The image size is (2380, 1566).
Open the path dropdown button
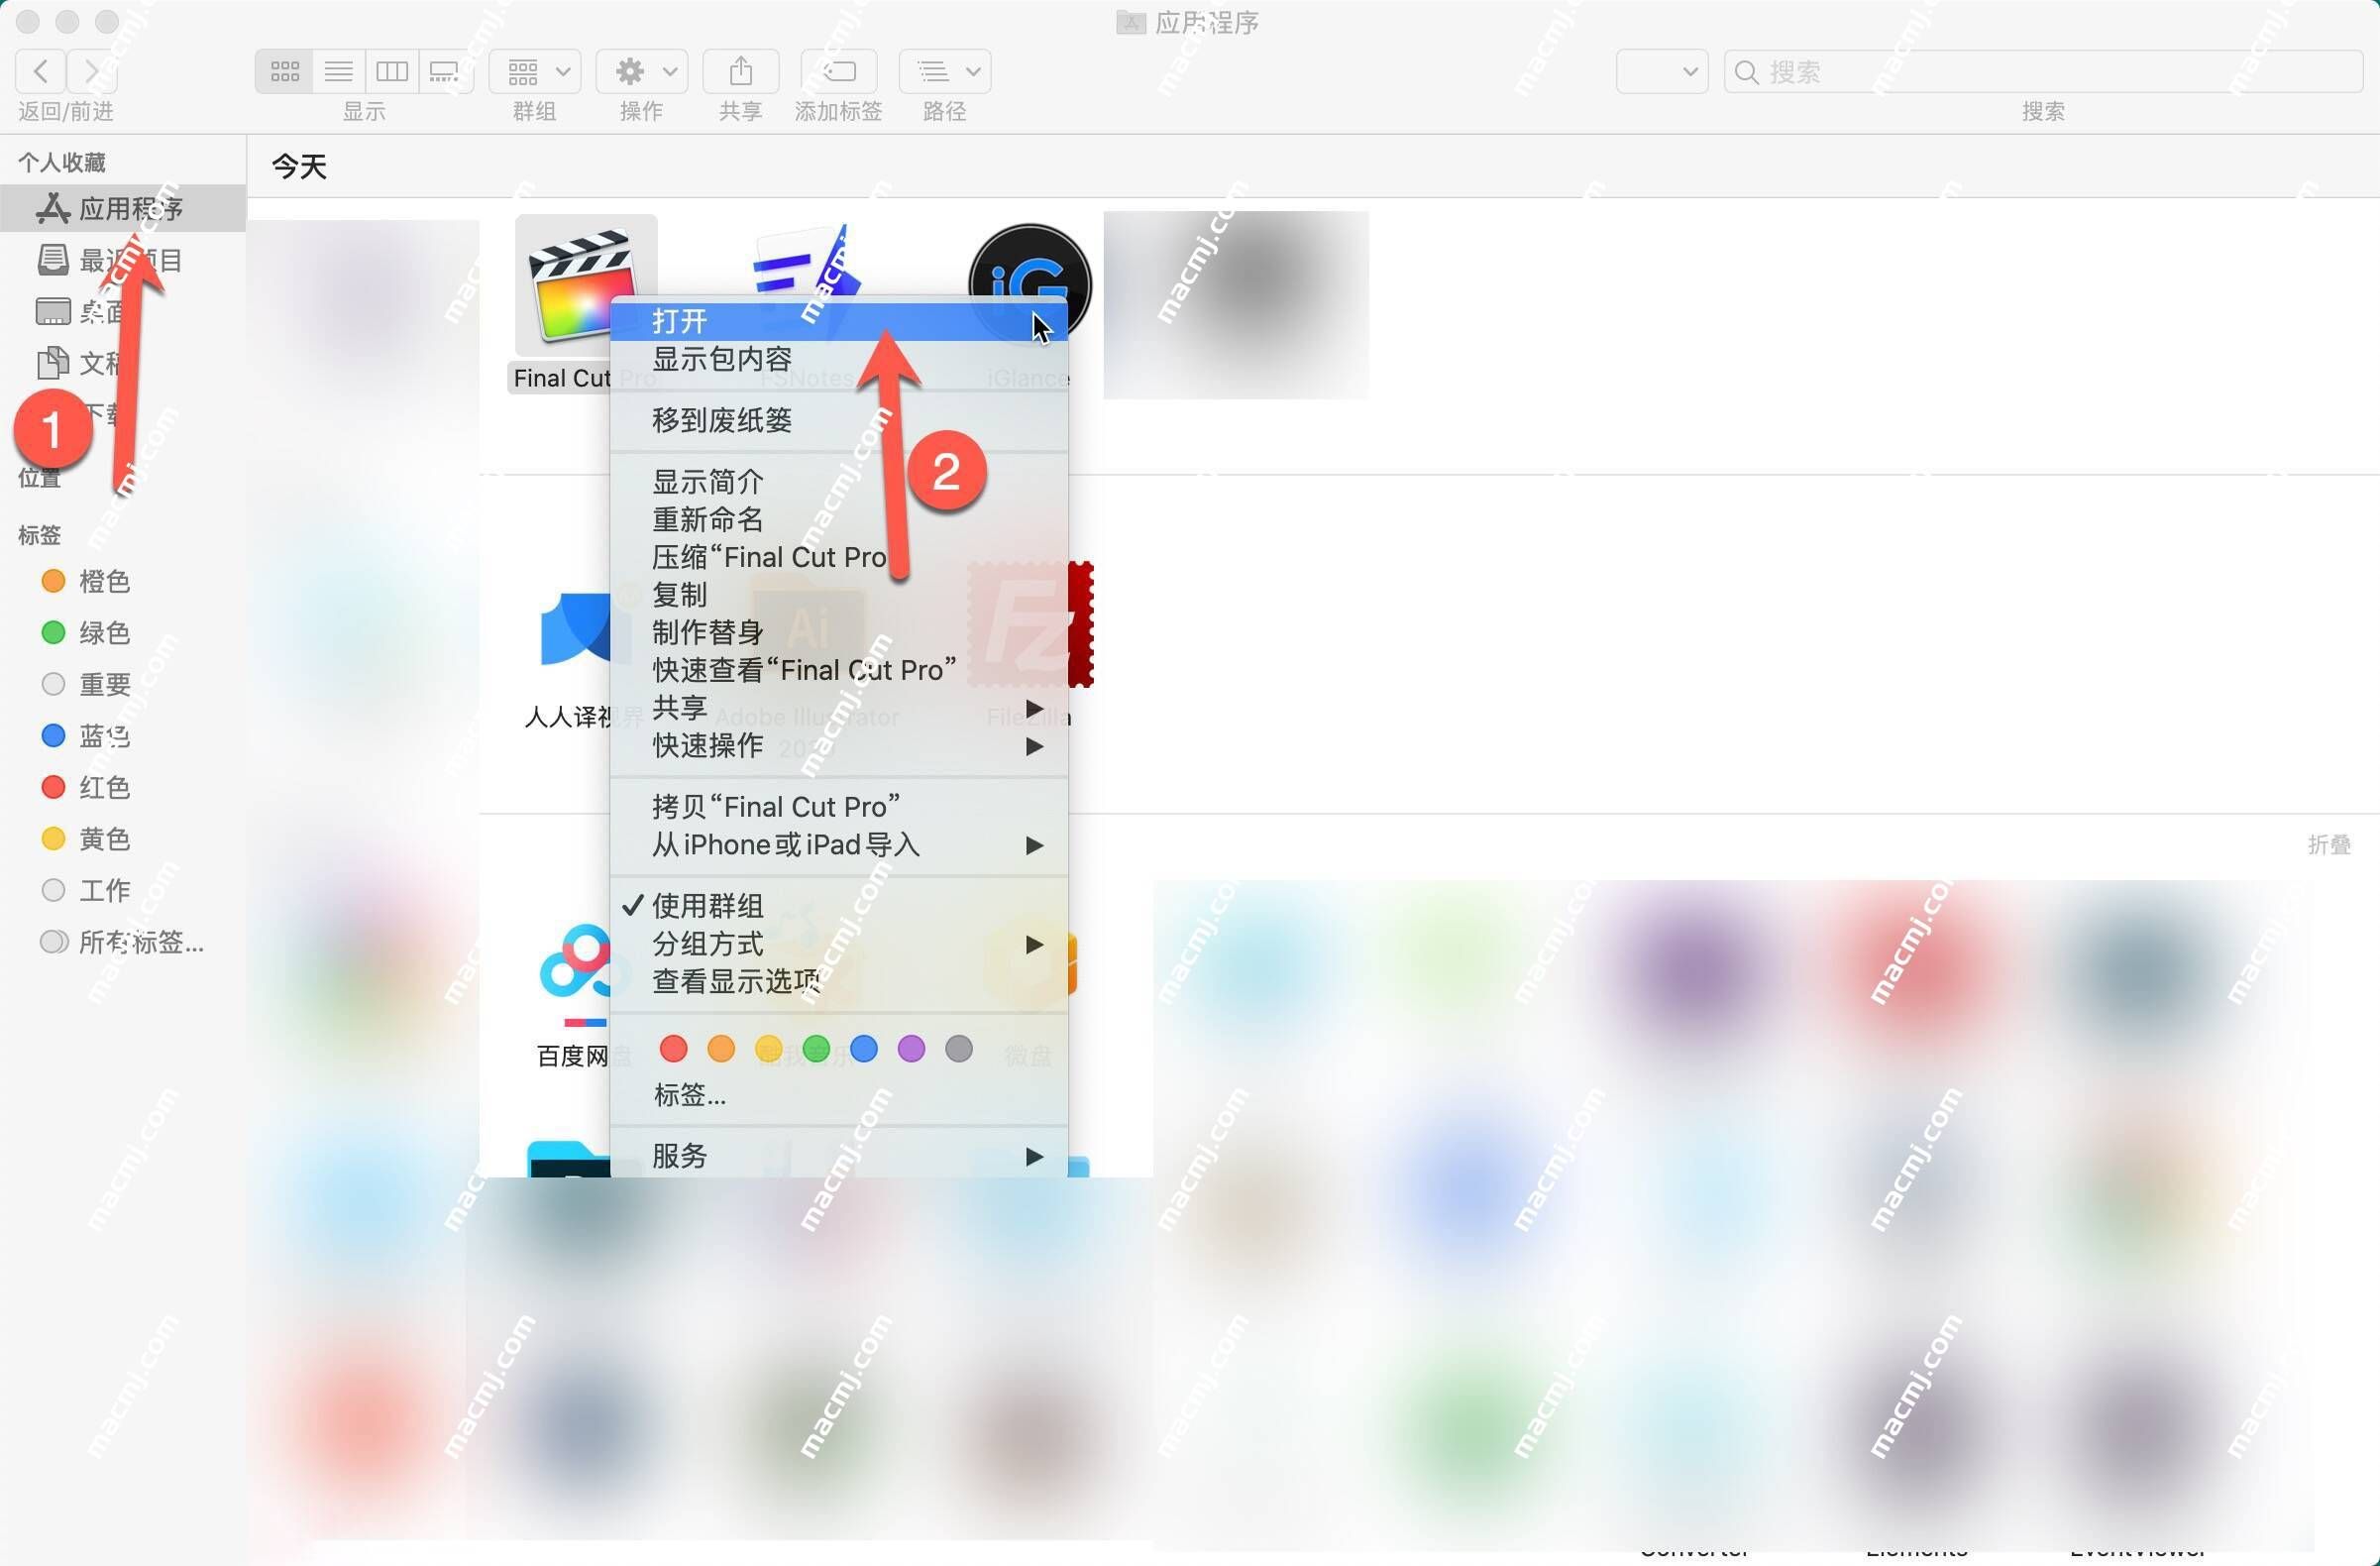pyautogui.click(x=945, y=71)
